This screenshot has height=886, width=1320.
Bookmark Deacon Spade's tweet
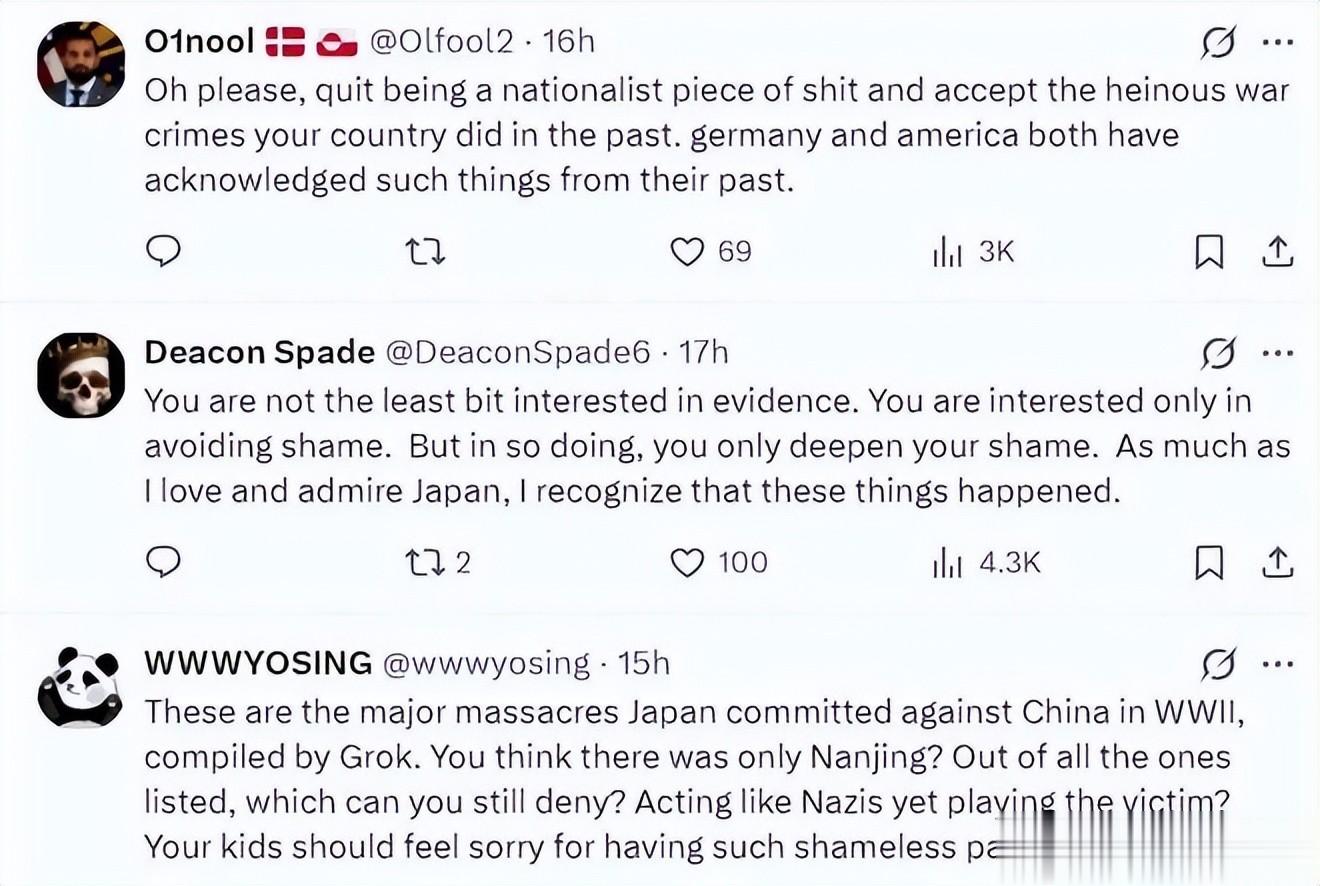coord(1209,563)
